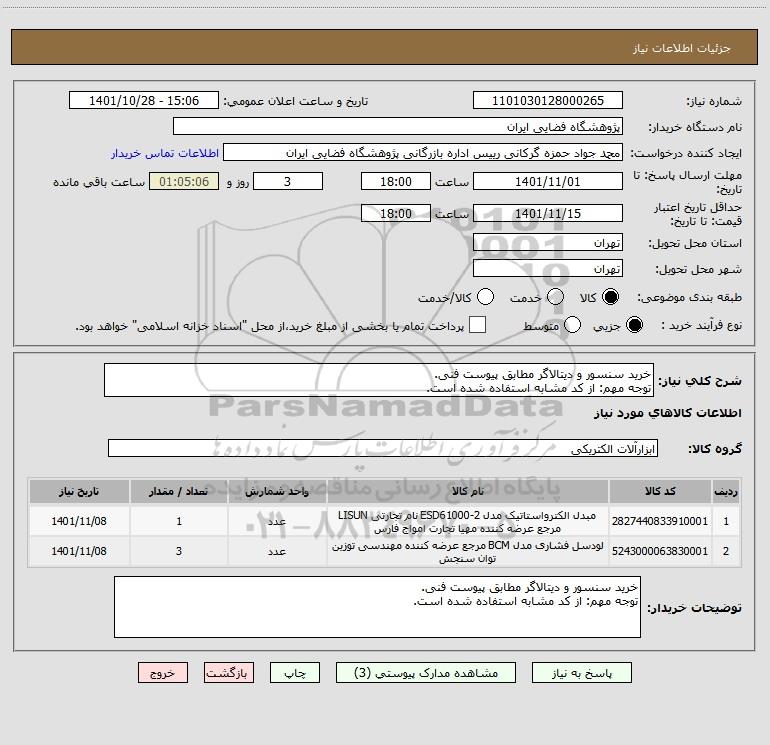Click item code 2827440833910001
The image size is (770, 745).
[660, 521]
